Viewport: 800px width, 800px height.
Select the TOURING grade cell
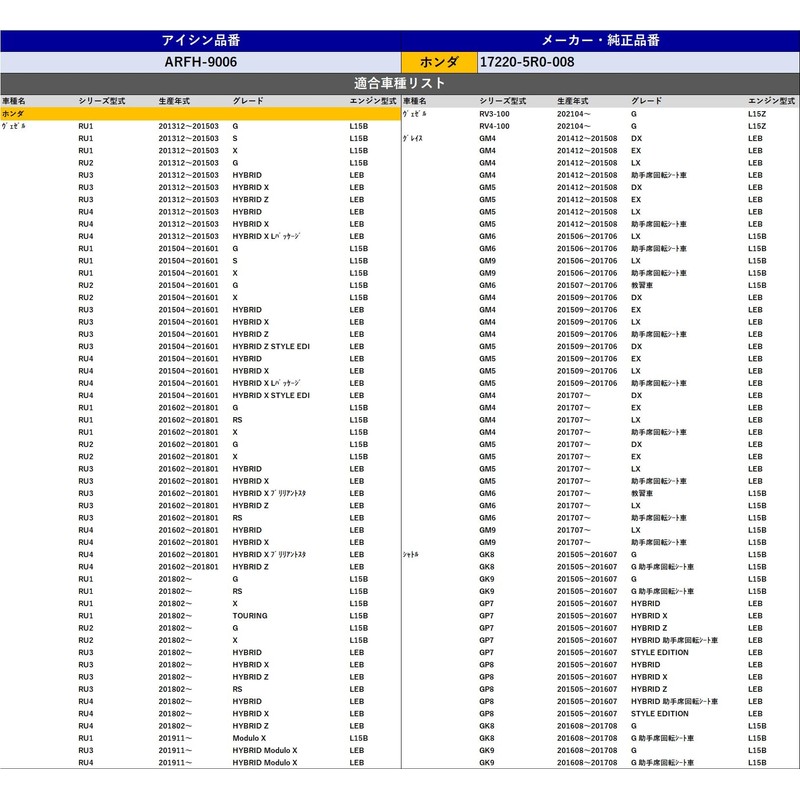(250, 616)
